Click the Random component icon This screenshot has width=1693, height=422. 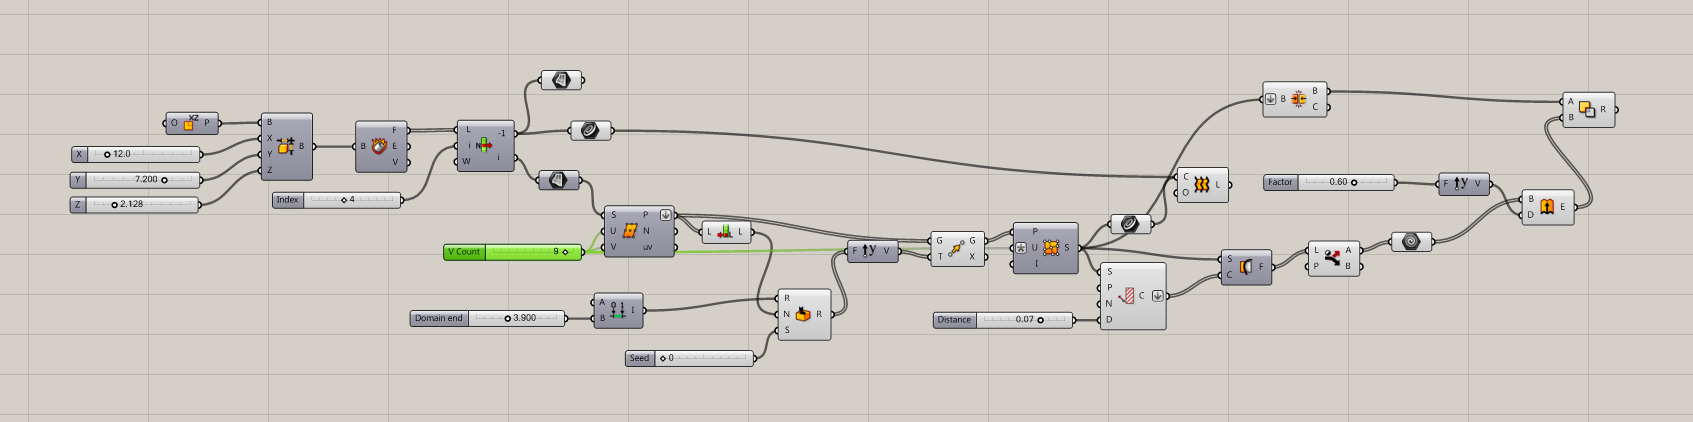click(x=803, y=314)
